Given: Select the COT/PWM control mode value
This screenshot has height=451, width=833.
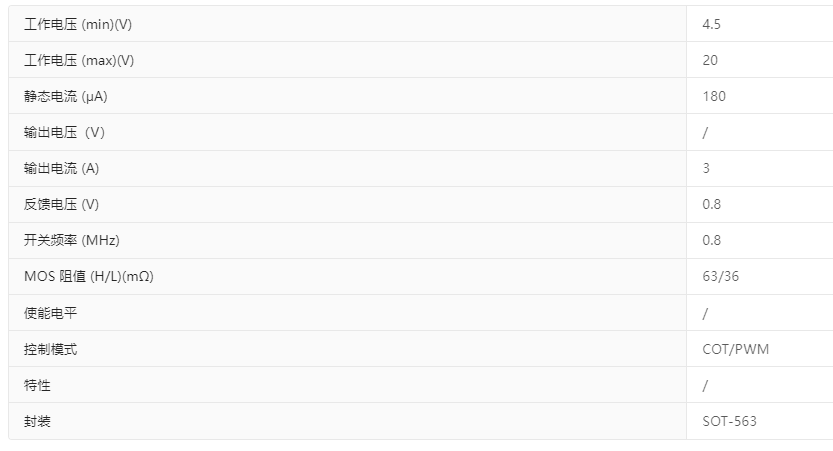Looking at the screenshot, I should pos(736,349).
